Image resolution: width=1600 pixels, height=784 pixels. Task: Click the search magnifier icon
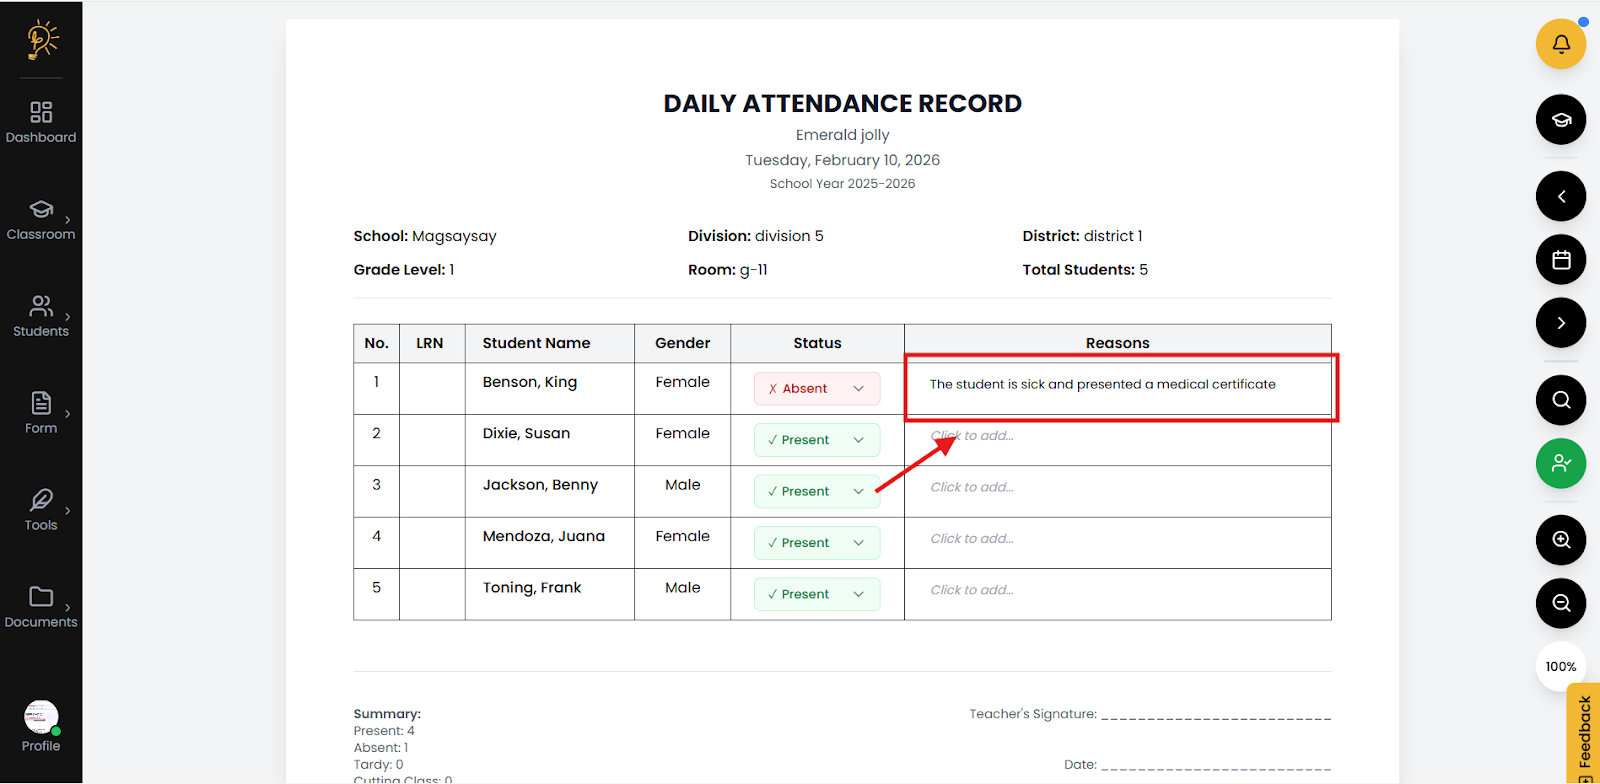(x=1560, y=400)
